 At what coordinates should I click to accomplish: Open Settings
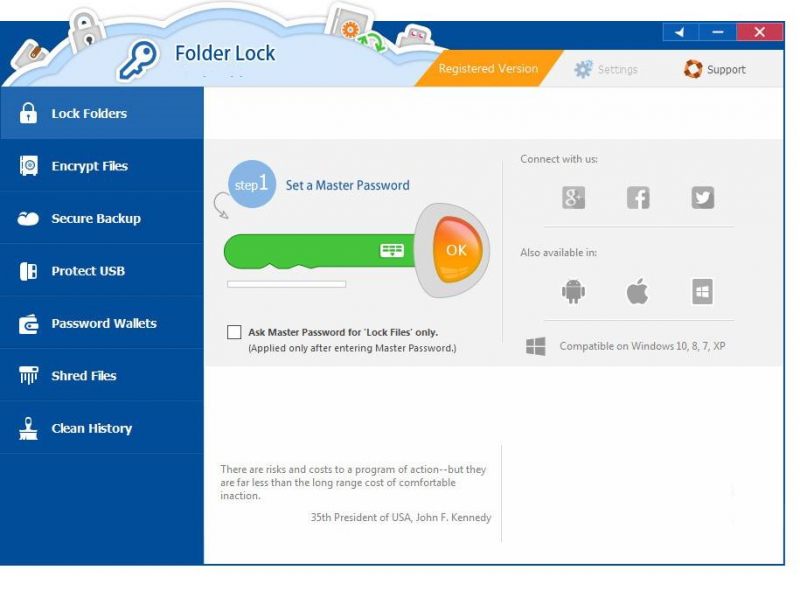click(606, 69)
